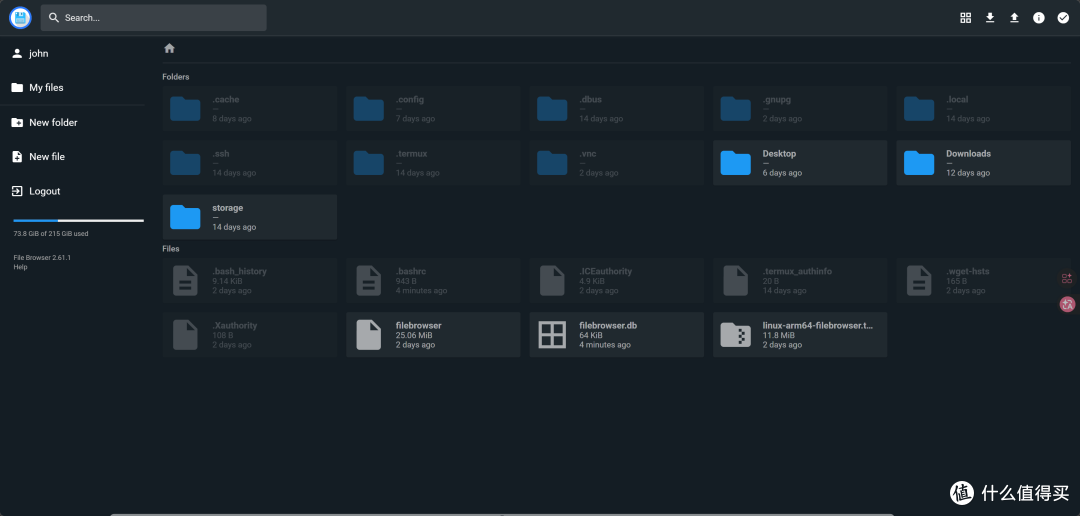This screenshot has width=1080, height=516.
Task: Select the .ICEauthority file
Action: [616, 280]
